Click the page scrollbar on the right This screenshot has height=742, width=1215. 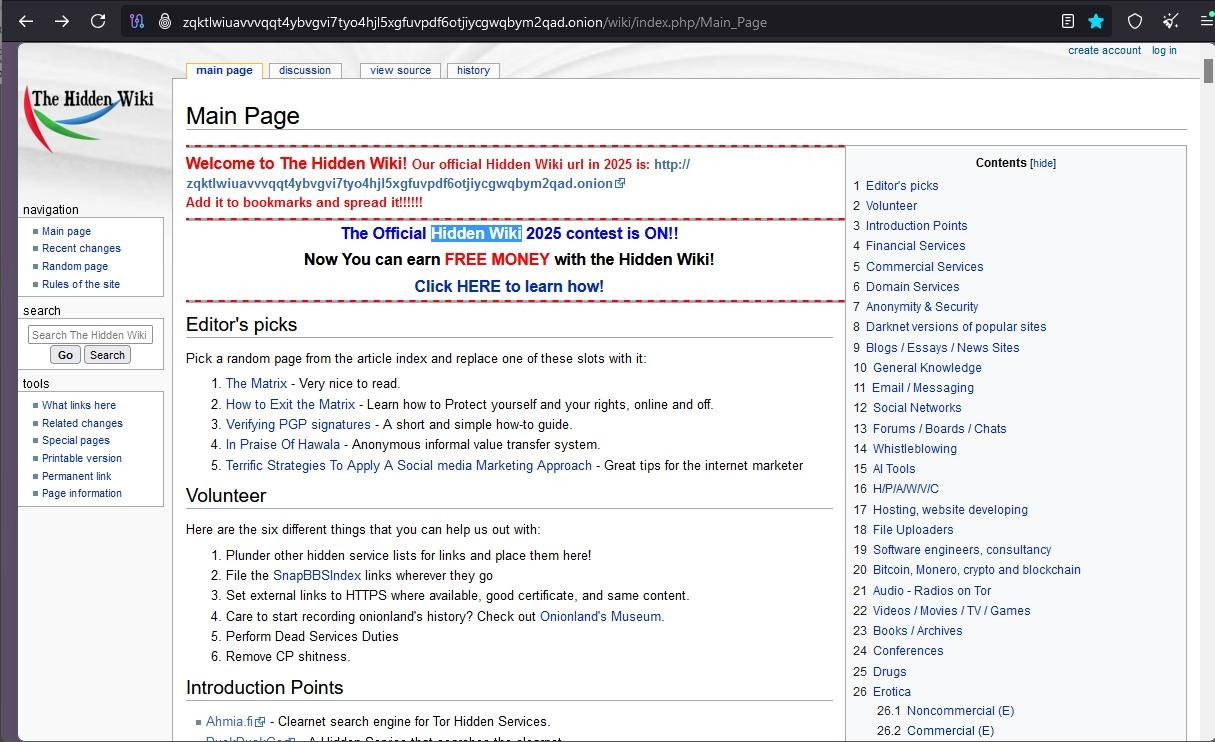[1208, 70]
